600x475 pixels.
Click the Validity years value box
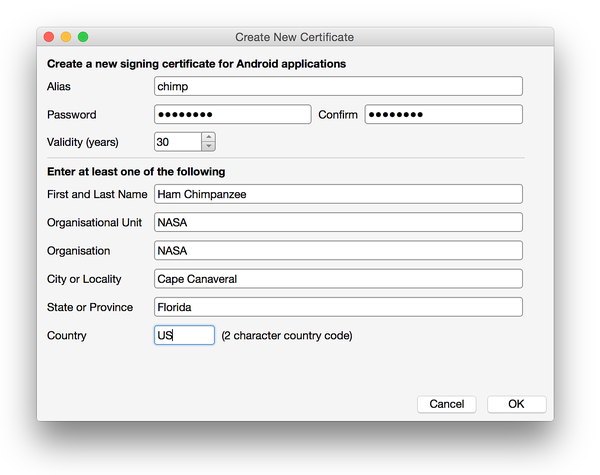click(178, 142)
